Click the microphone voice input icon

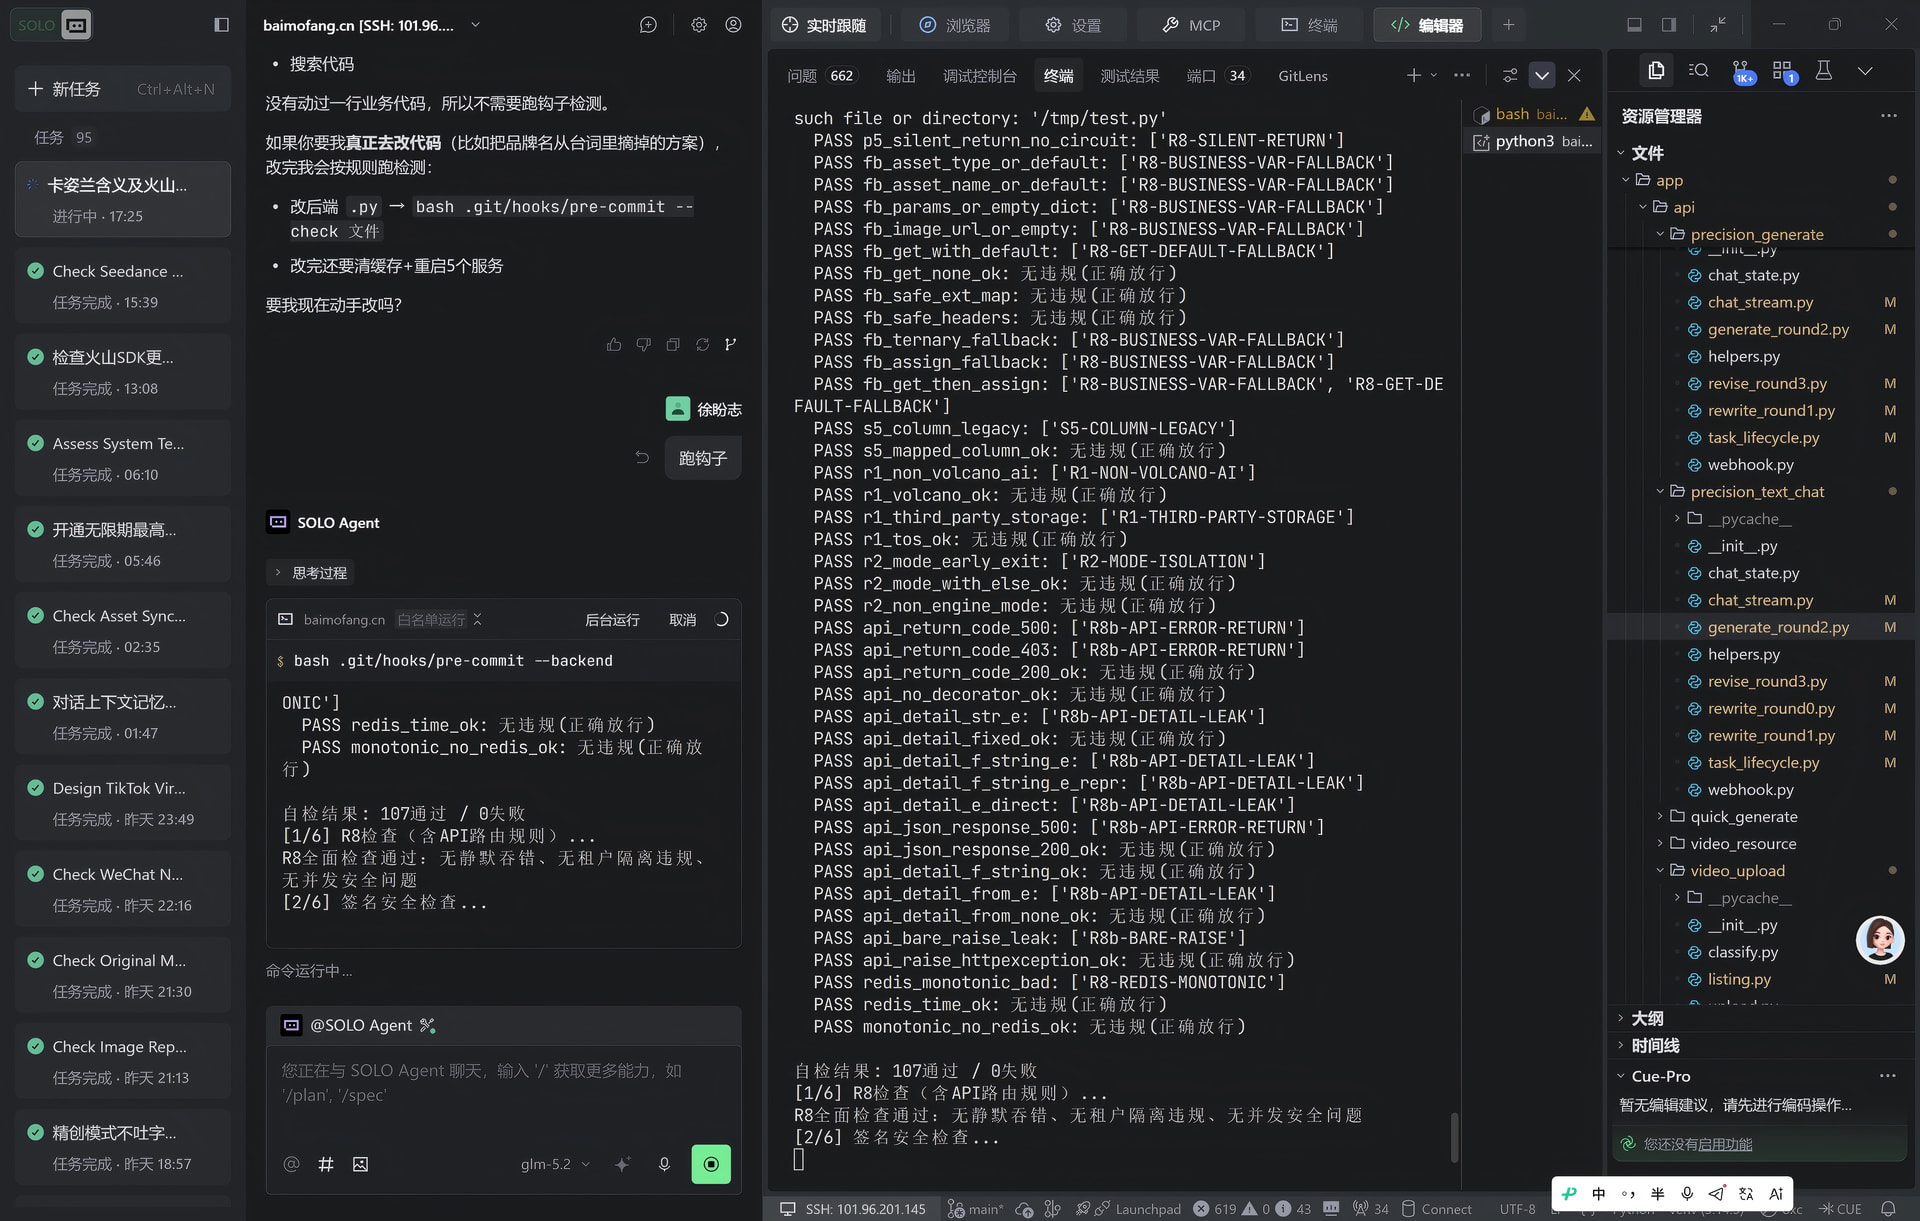click(664, 1164)
